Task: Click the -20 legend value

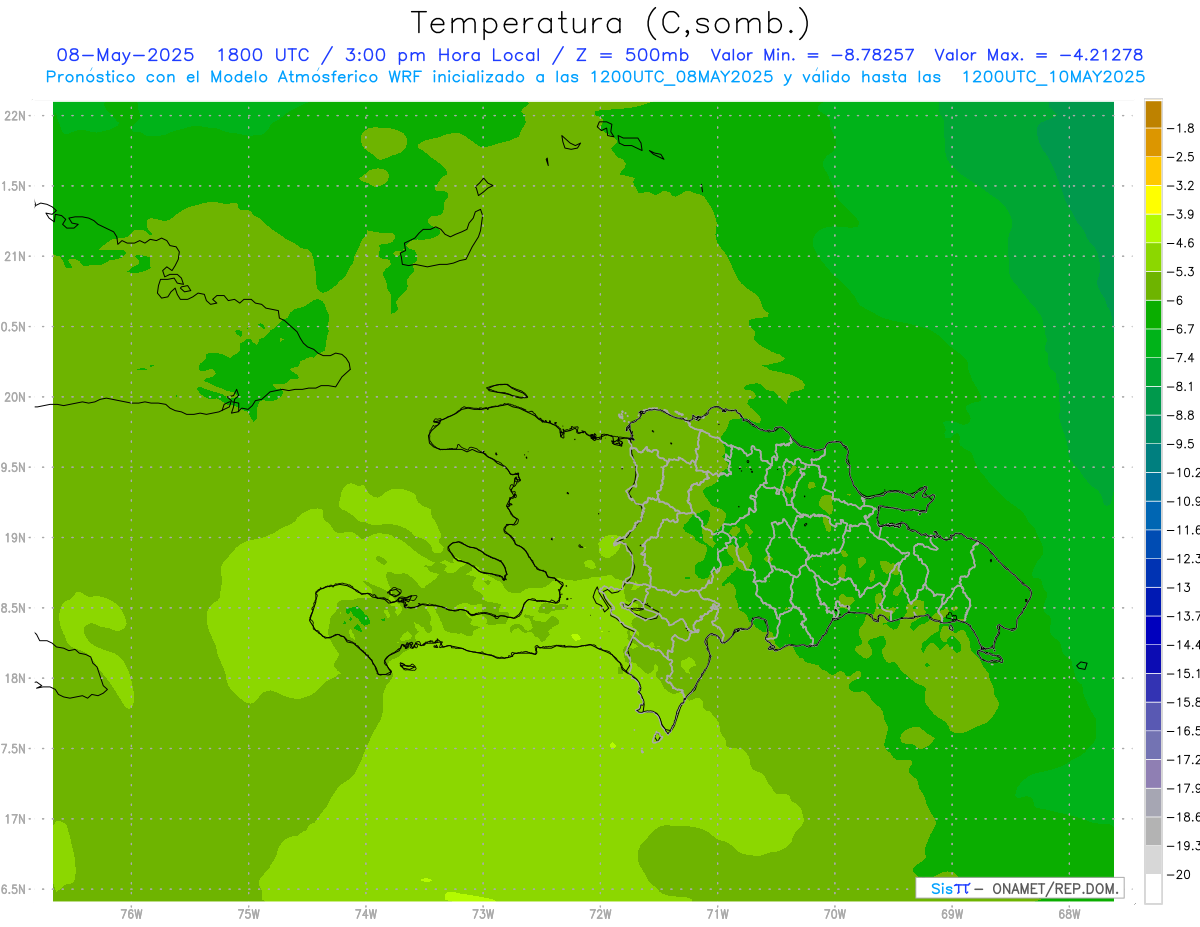Action: 1181,874
